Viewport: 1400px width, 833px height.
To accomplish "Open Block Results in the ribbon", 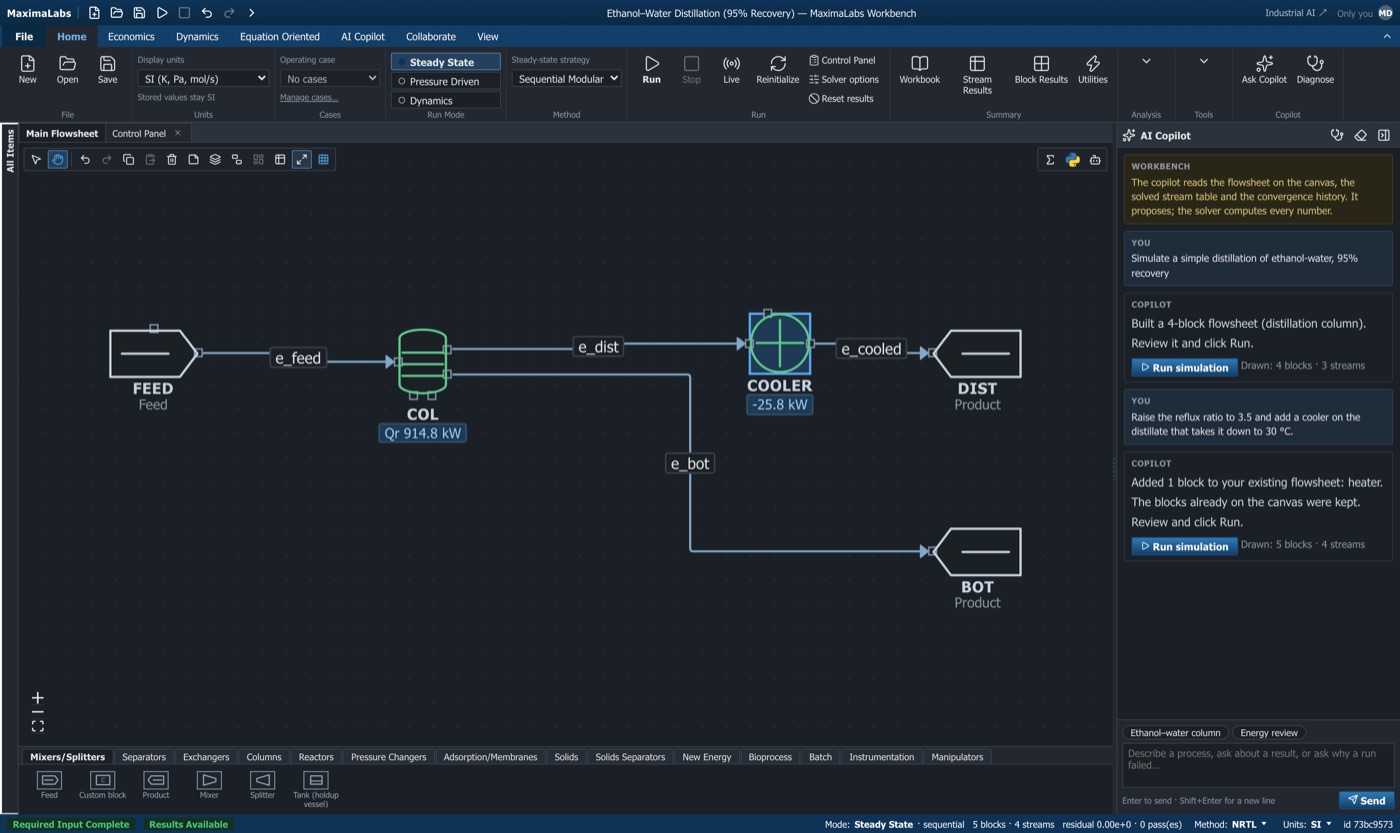I will (x=1041, y=70).
